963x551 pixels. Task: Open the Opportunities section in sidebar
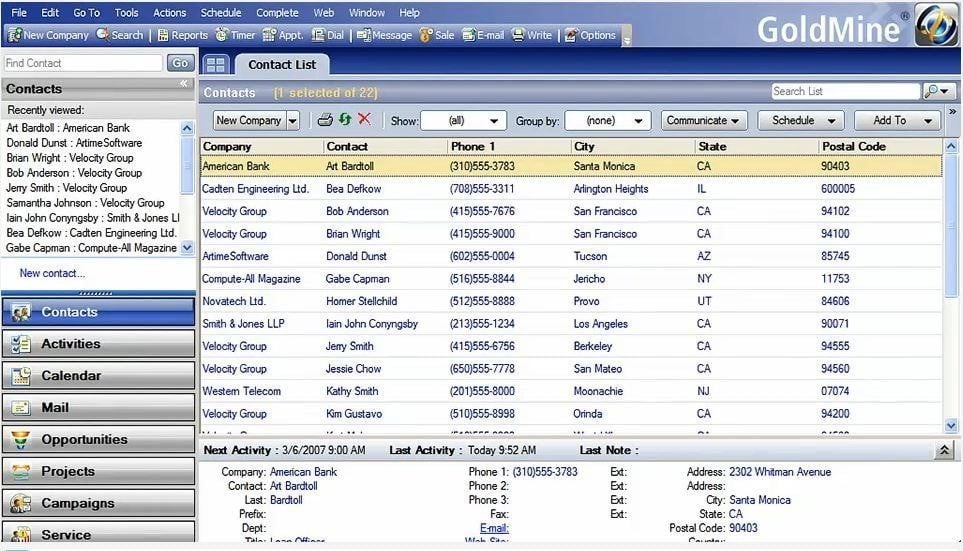(98, 440)
